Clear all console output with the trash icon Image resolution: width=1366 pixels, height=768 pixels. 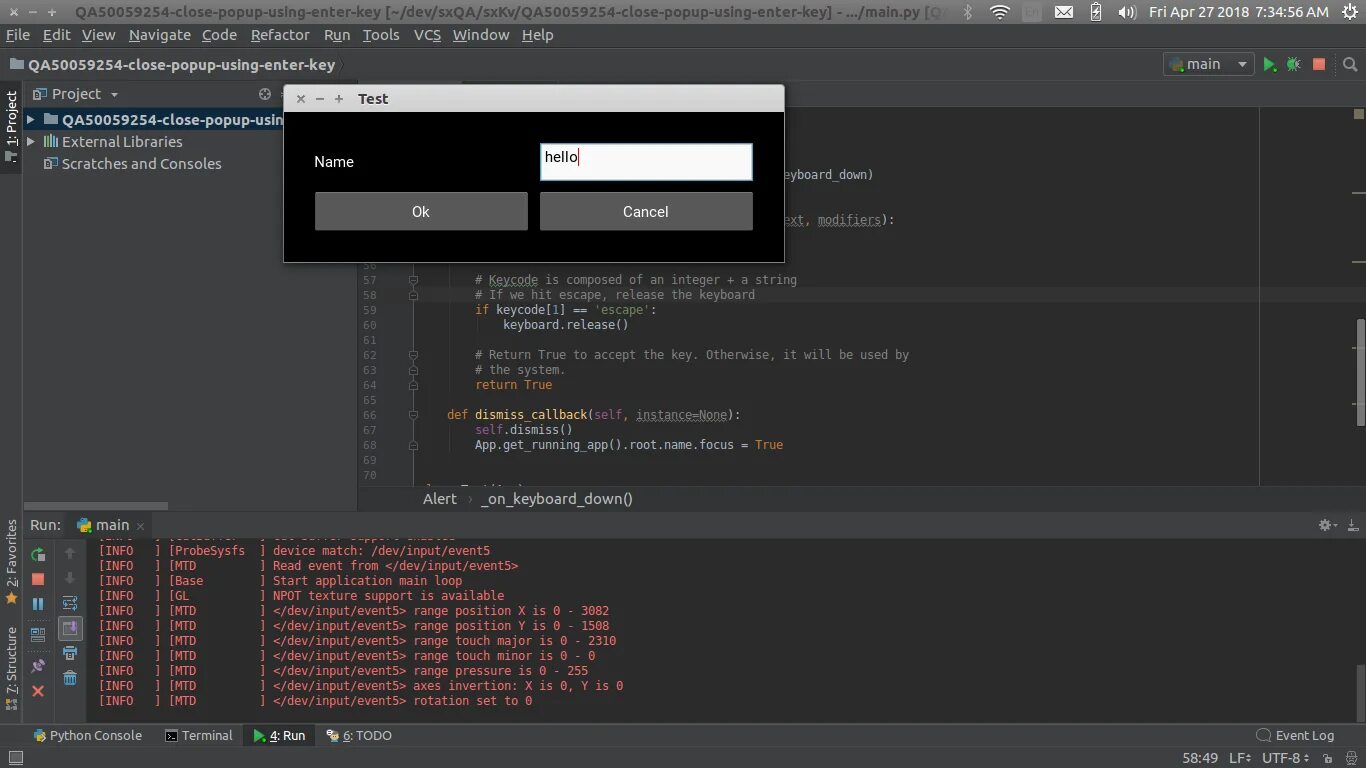pos(70,678)
